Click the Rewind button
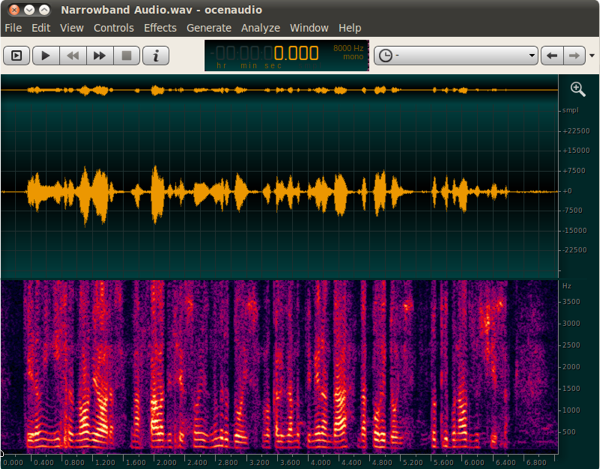Image resolution: width=600 pixels, height=469 pixels. coord(73,56)
